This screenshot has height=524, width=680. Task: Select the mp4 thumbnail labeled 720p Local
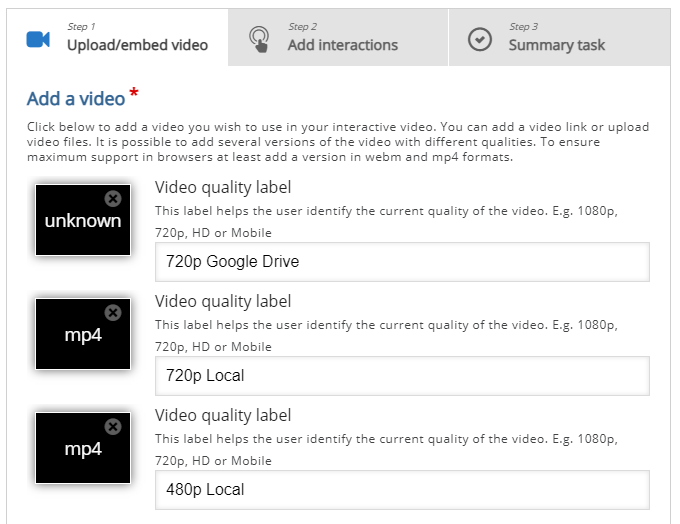(83, 334)
